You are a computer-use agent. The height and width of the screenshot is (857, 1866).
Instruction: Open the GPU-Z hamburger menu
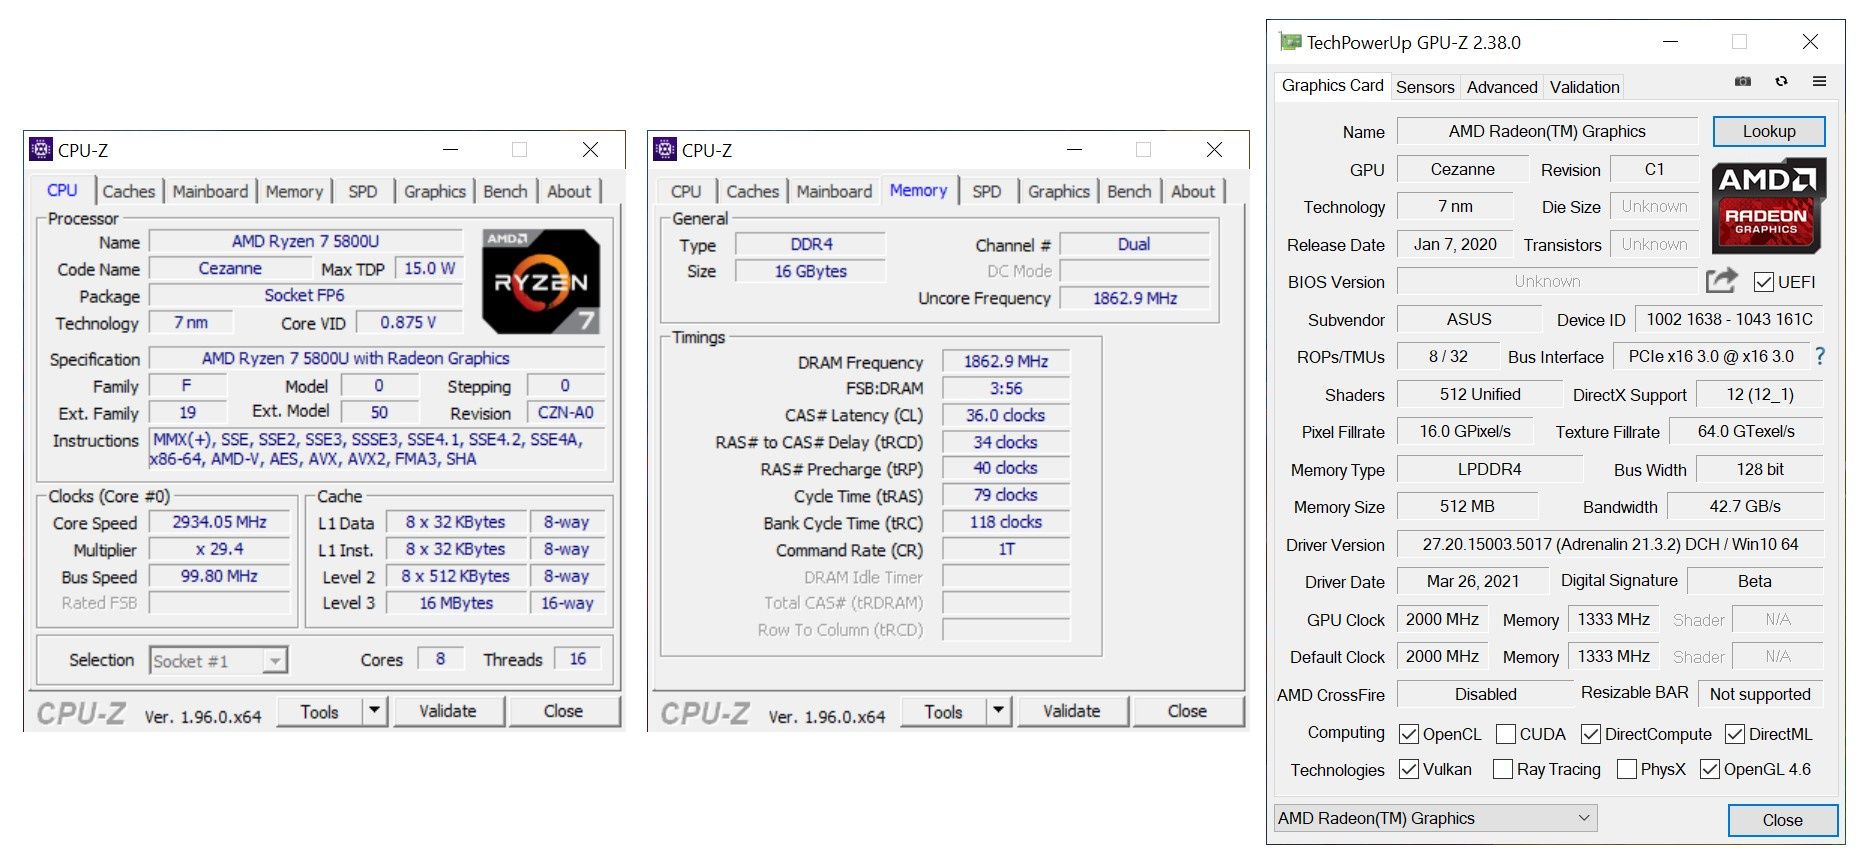[x=1819, y=81]
